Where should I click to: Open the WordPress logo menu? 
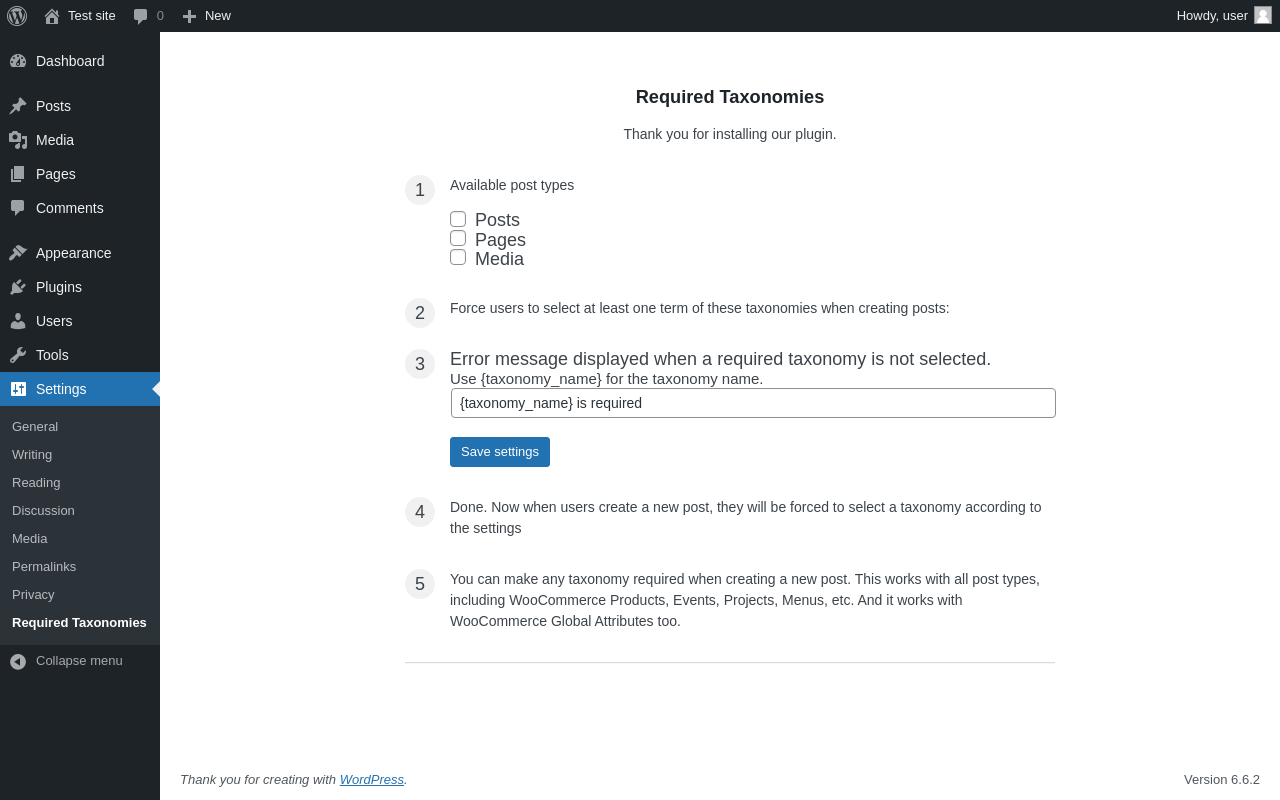(x=17, y=16)
